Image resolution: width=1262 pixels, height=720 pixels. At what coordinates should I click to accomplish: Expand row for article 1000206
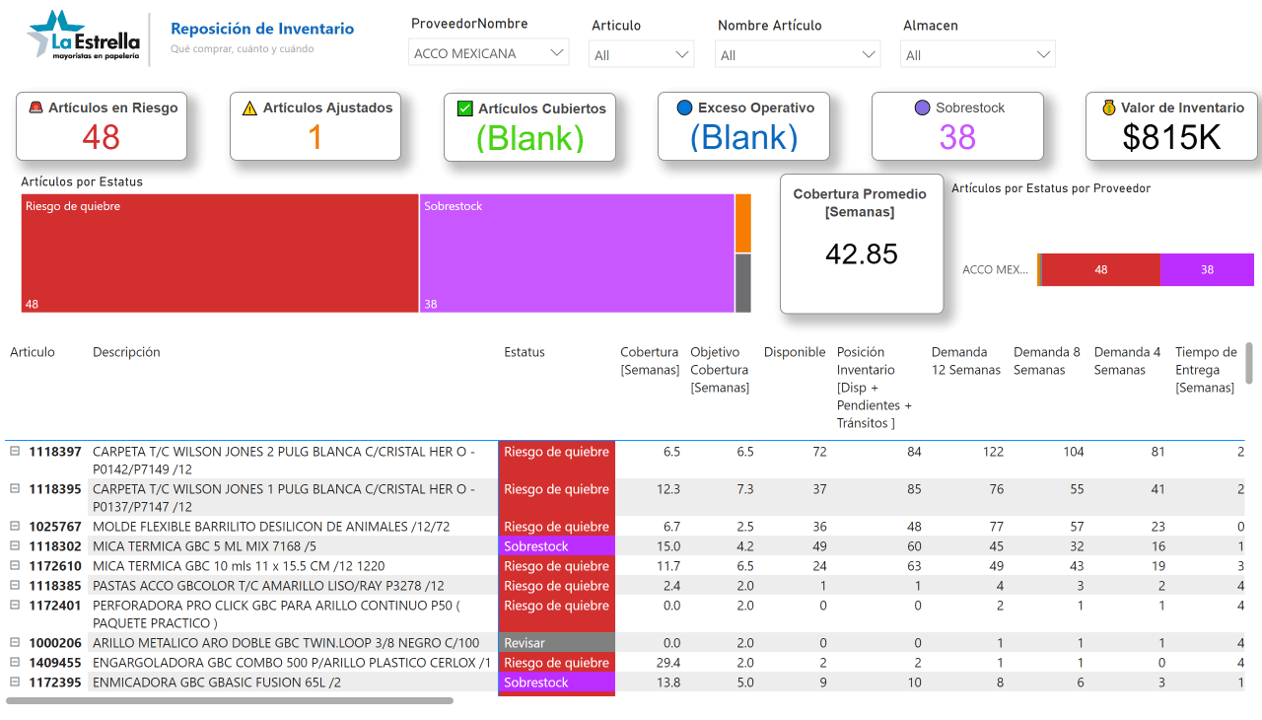15,643
